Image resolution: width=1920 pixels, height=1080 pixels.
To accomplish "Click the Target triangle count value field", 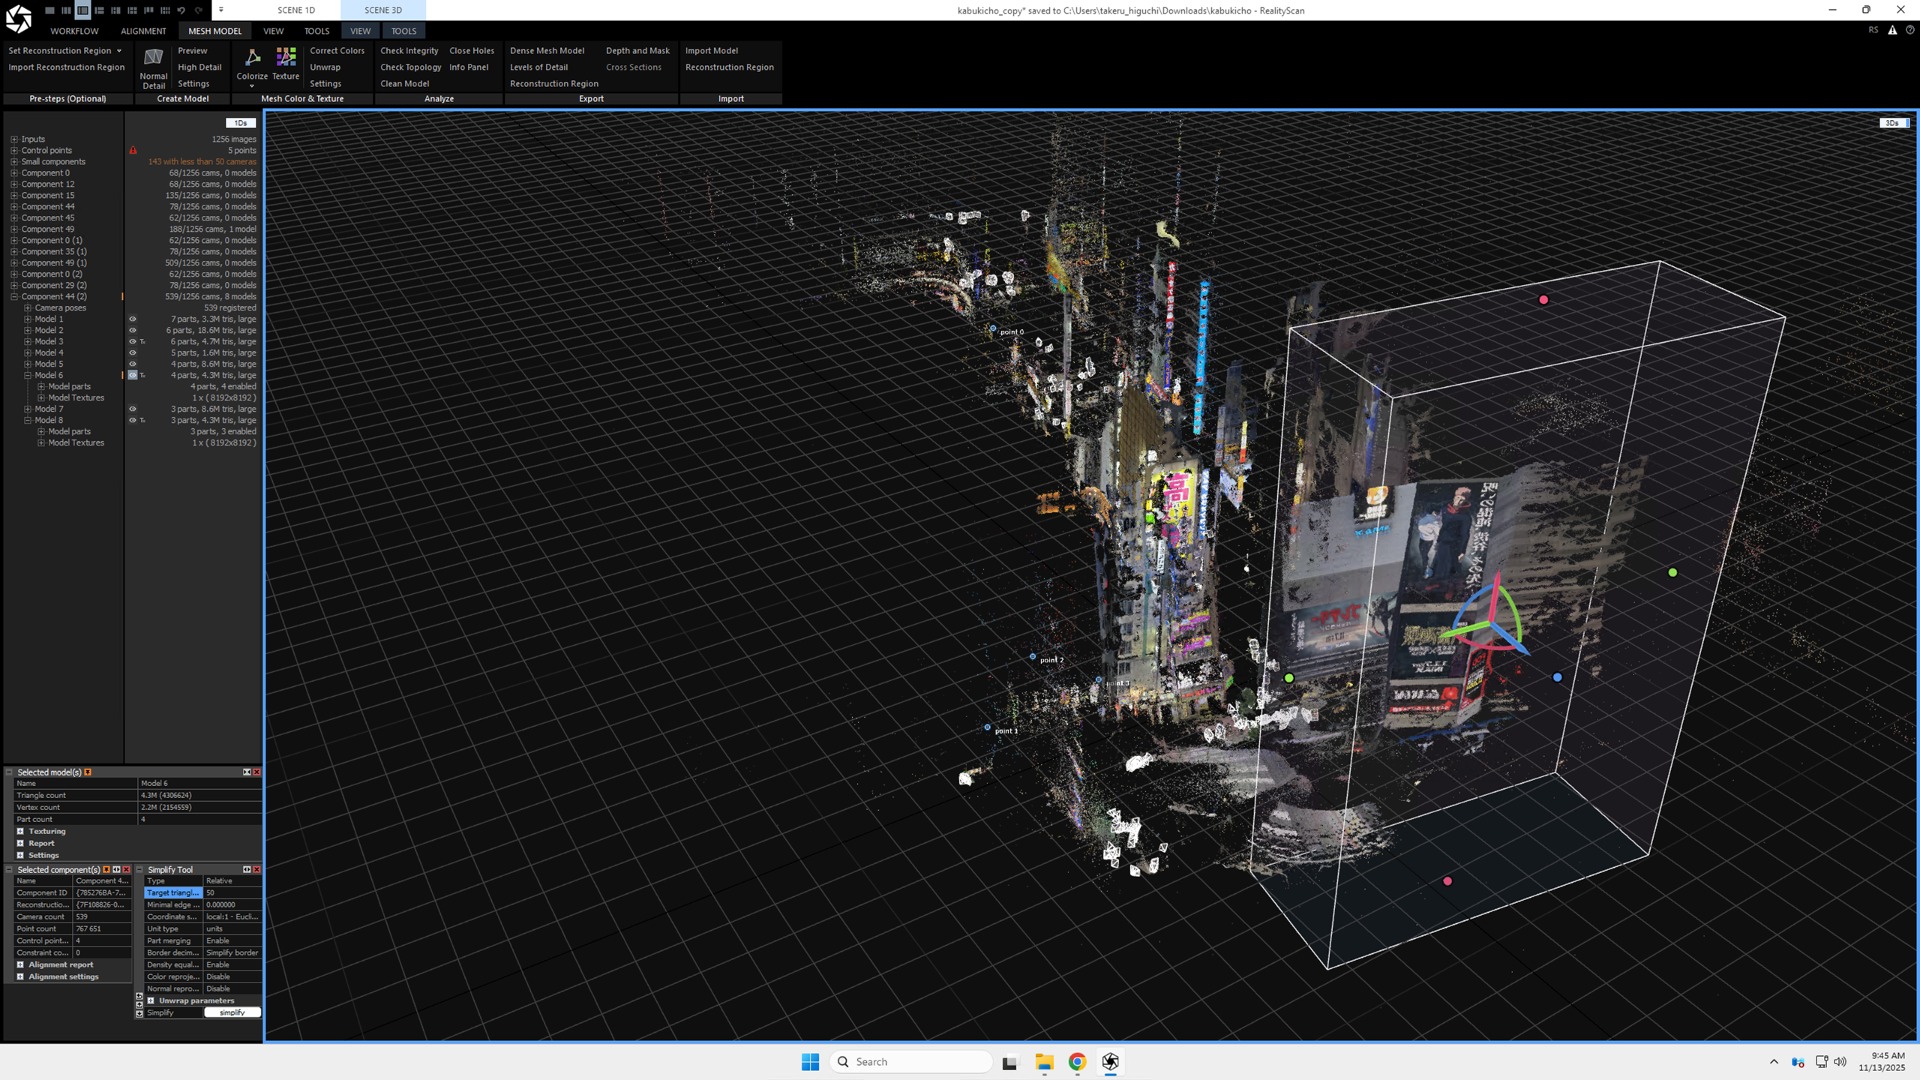I will tap(231, 893).
